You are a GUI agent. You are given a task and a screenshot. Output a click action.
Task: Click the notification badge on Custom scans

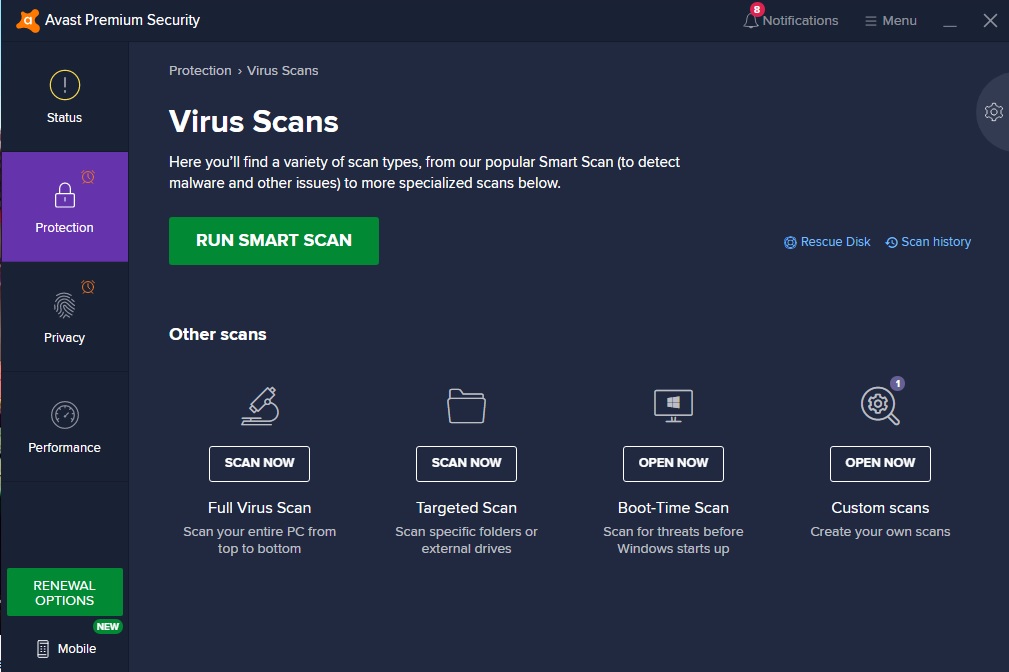click(x=897, y=382)
